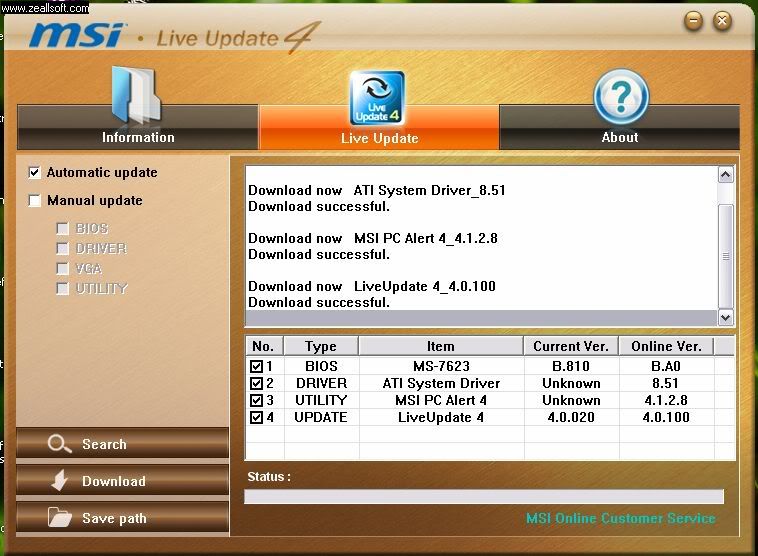
Task: Click log line Download now LiveUpdate 4_4.0.100
Action: (x=372, y=286)
